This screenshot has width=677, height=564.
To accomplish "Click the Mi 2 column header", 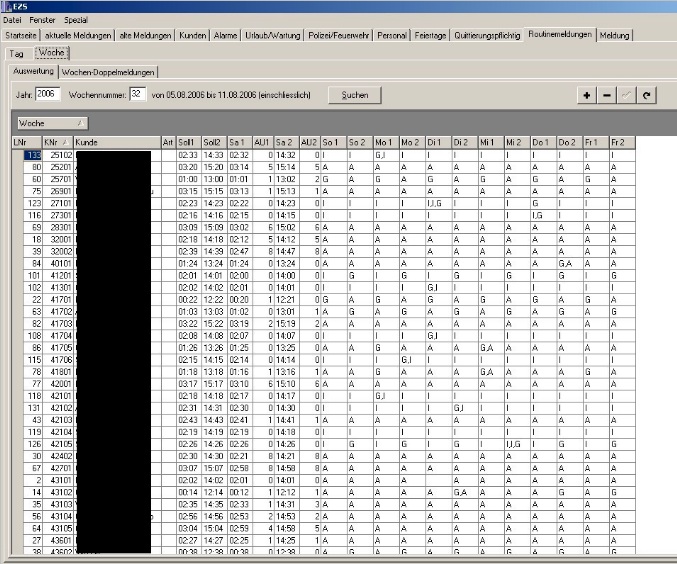I will (x=517, y=143).
